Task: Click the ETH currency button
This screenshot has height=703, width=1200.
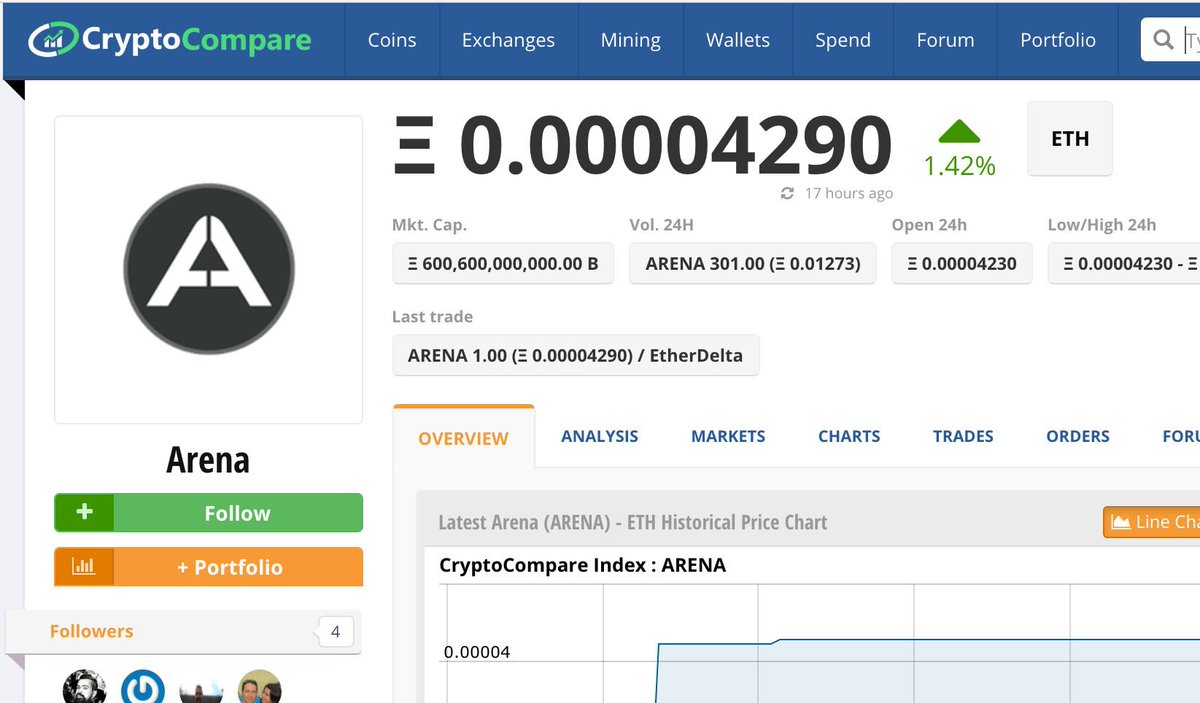Action: point(1070,139)
